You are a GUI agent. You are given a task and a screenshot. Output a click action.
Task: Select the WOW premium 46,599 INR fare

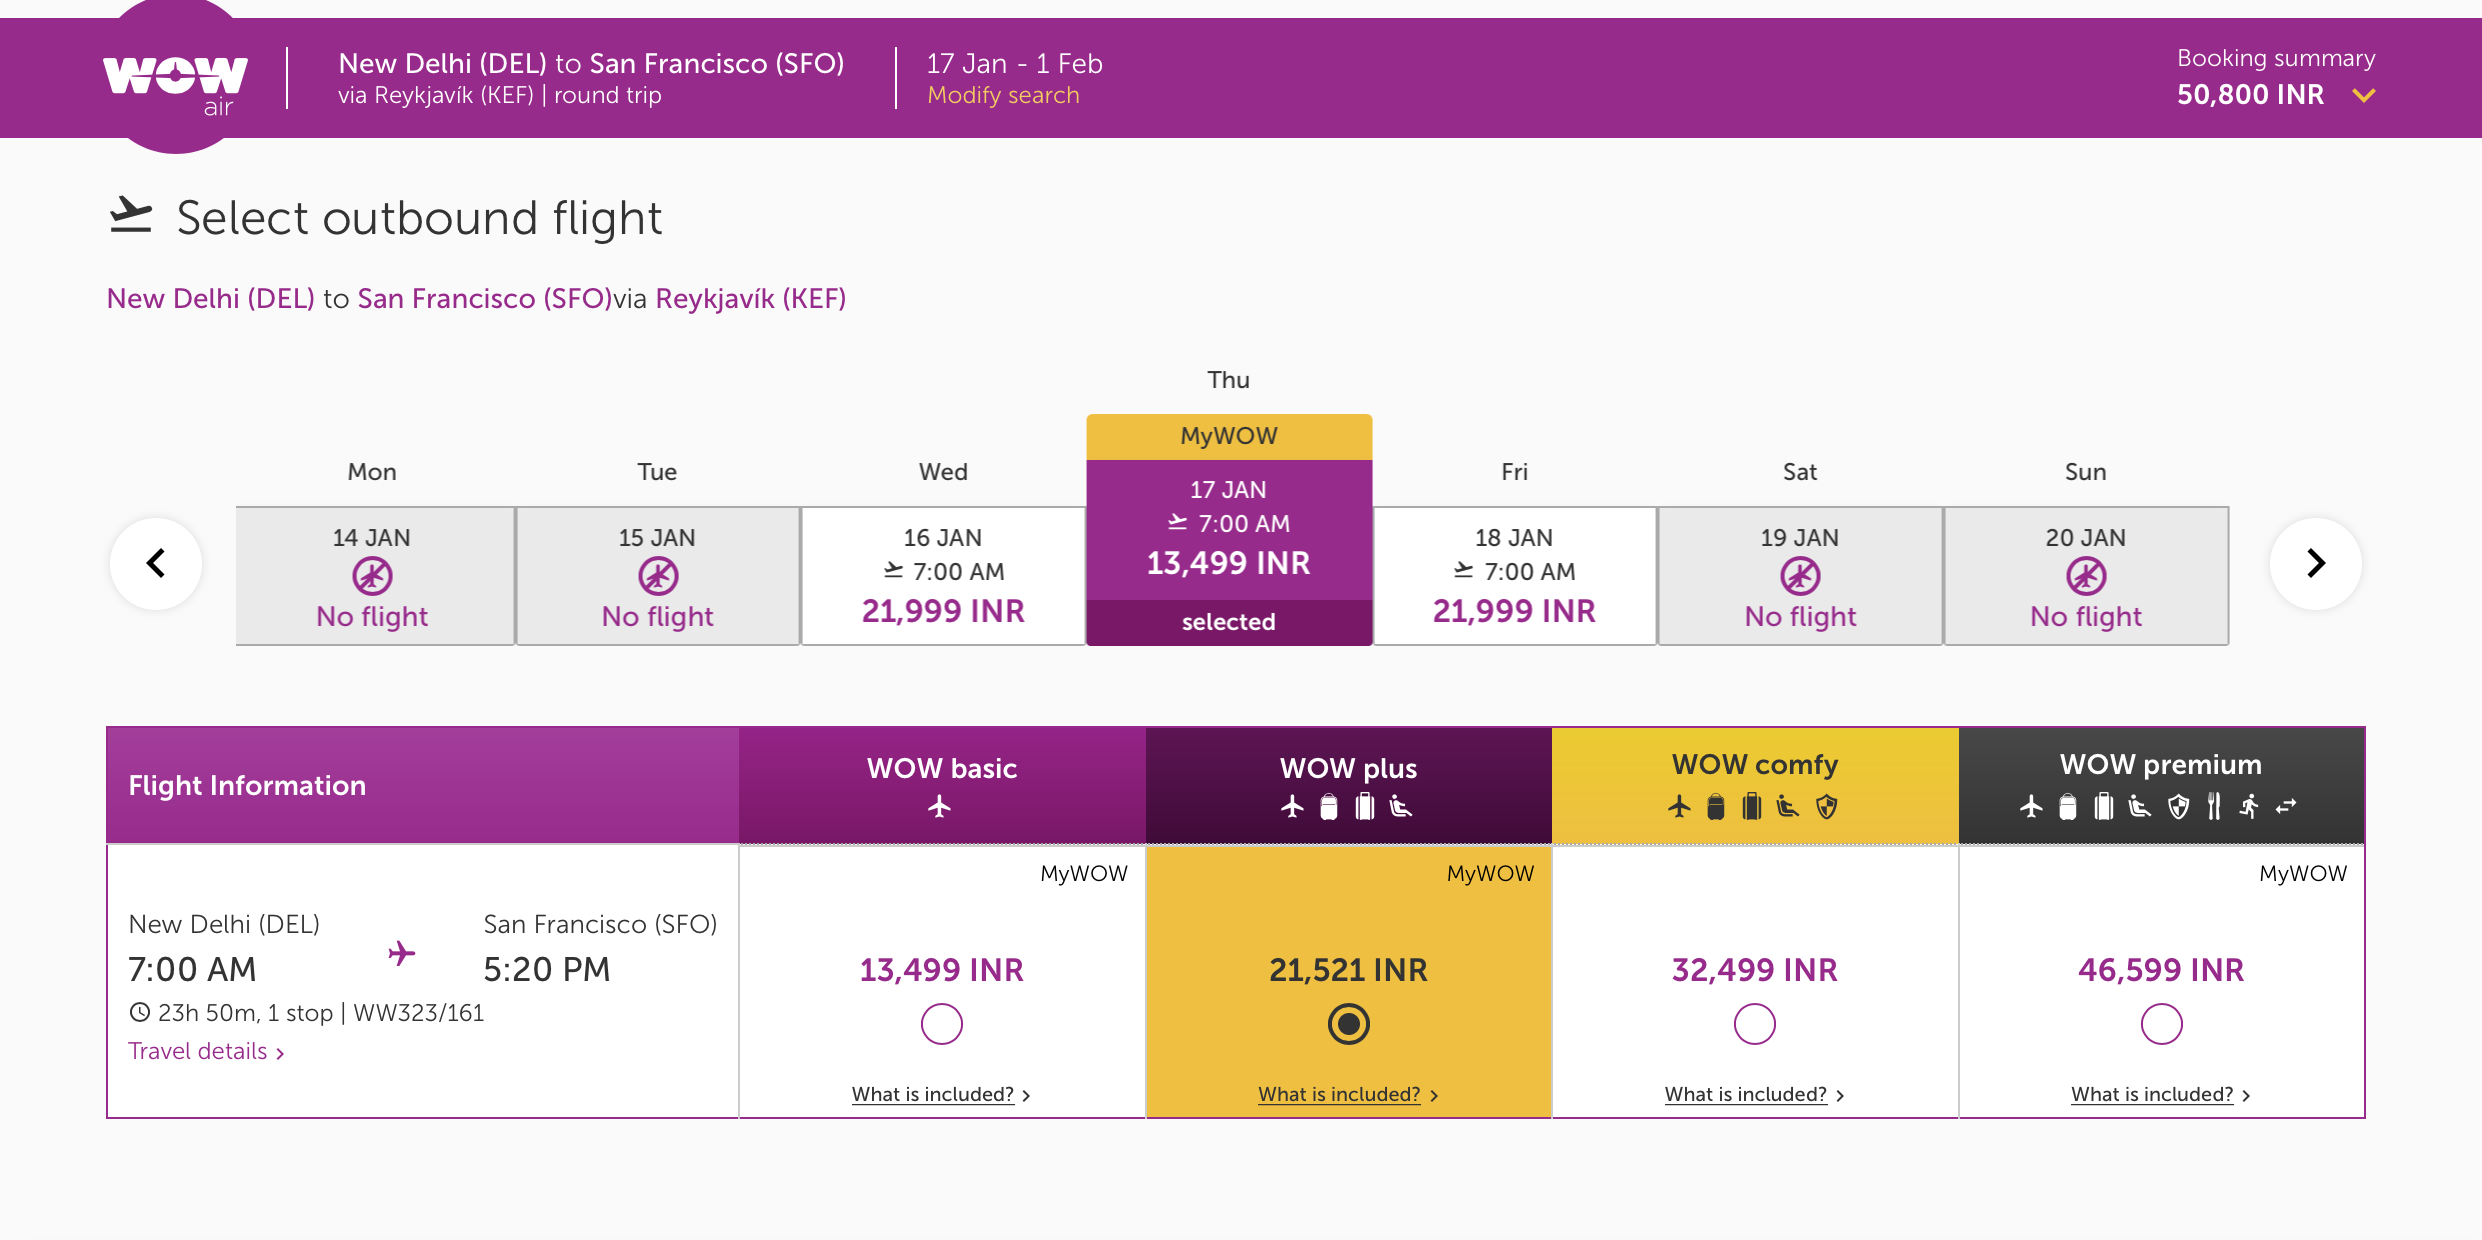click(x=2161, y=1024)
